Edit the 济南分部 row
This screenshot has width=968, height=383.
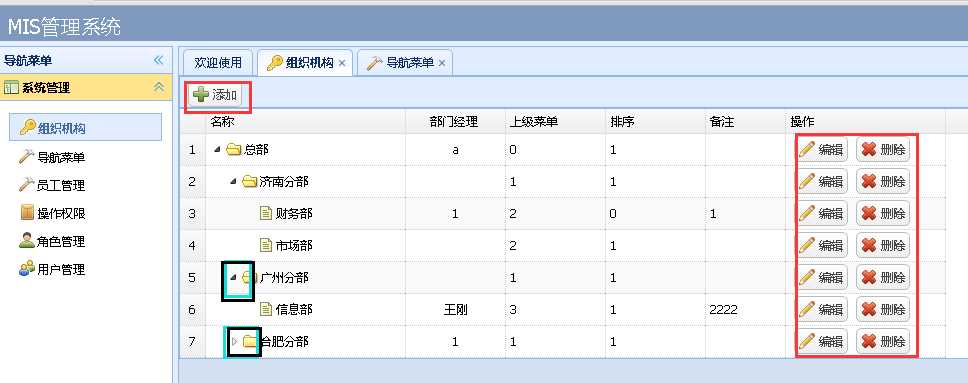coord(822,182)
